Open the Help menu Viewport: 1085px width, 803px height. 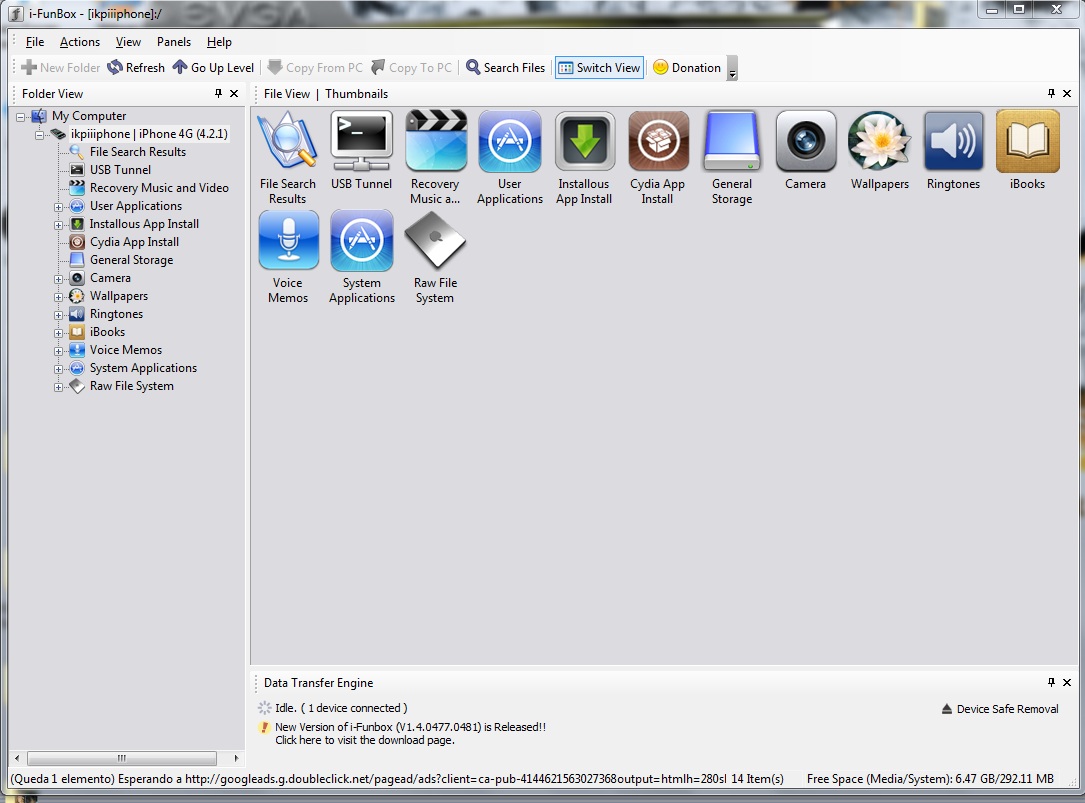[219, 42]
